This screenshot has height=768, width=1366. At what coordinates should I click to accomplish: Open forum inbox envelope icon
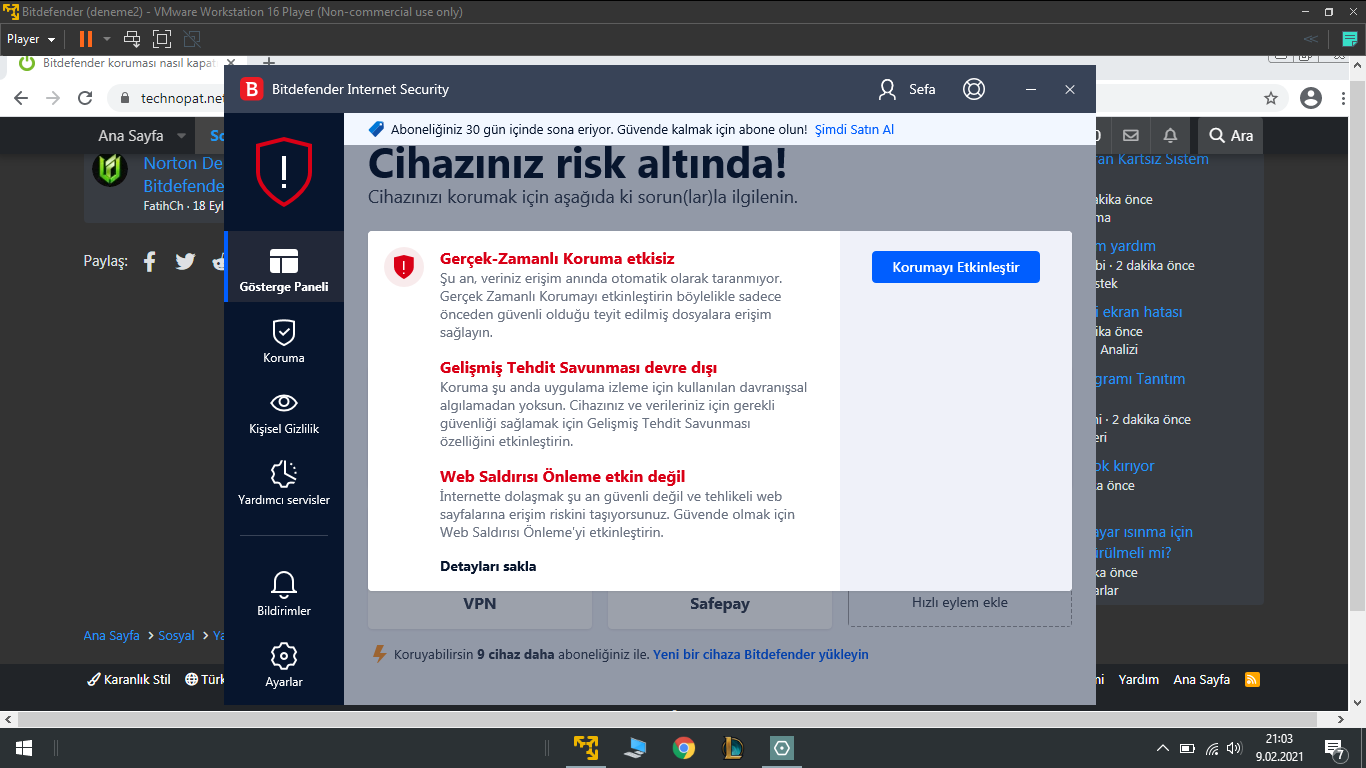[x=1131, y=136]
